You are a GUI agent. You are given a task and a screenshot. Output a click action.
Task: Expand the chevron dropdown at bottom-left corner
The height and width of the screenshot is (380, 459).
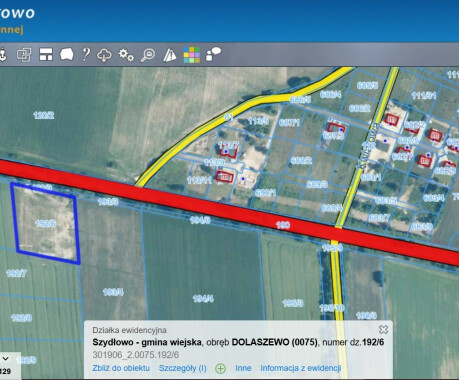[6, 359]
